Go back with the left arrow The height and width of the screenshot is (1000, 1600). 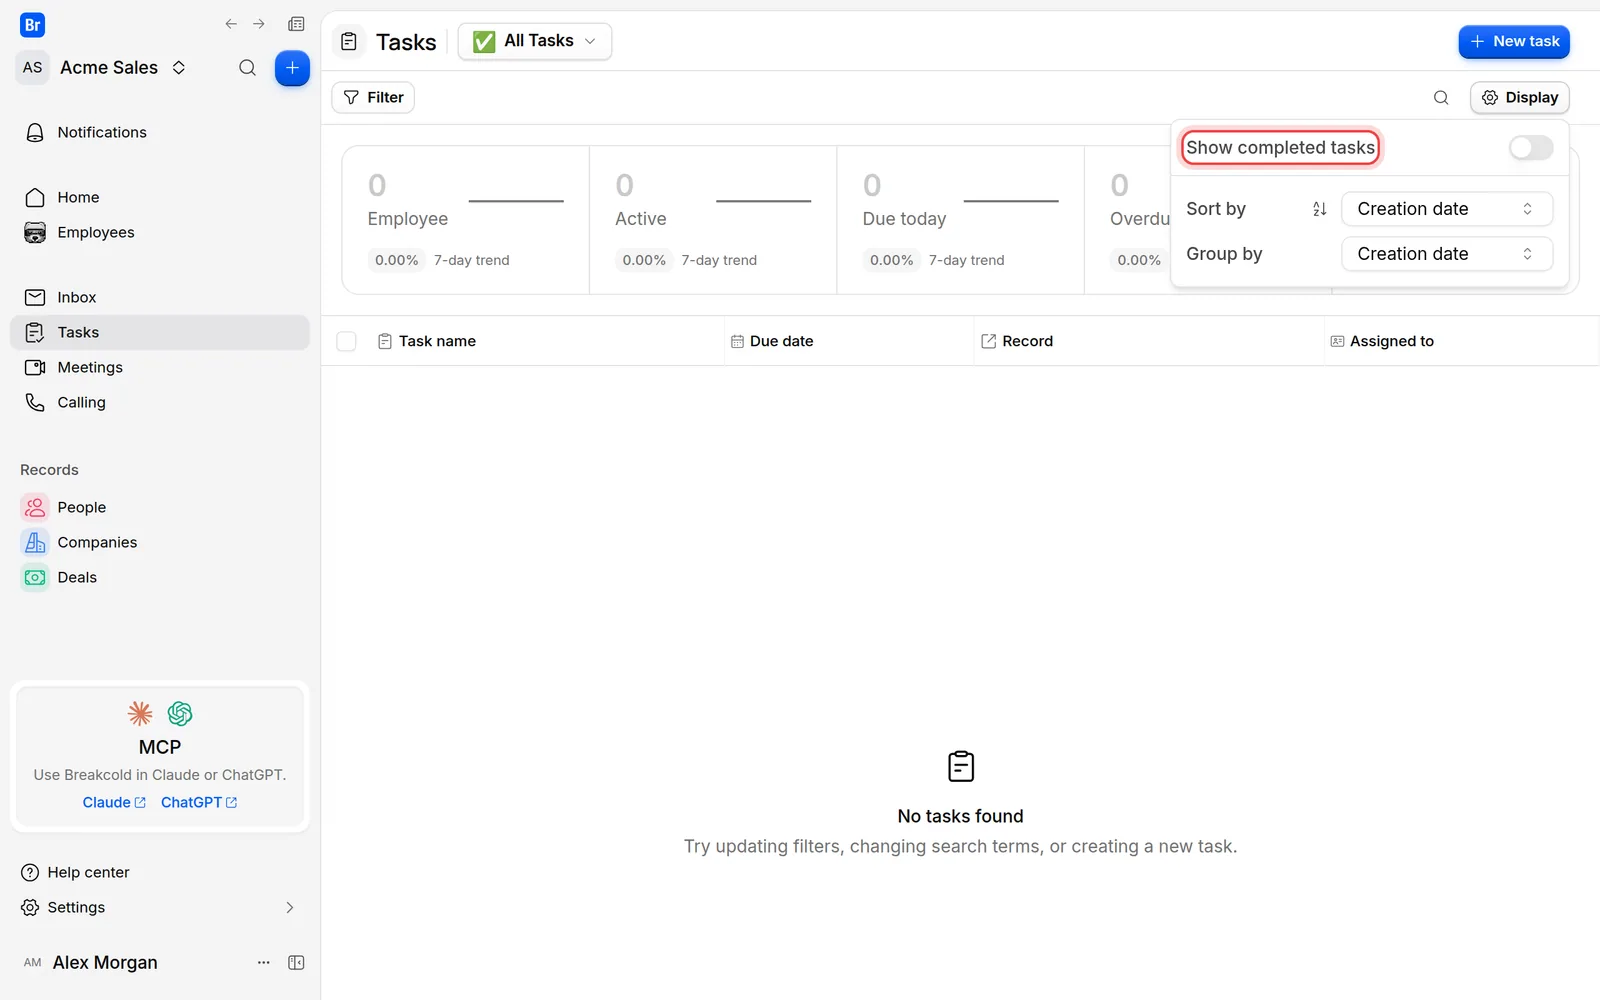point(231,24)
